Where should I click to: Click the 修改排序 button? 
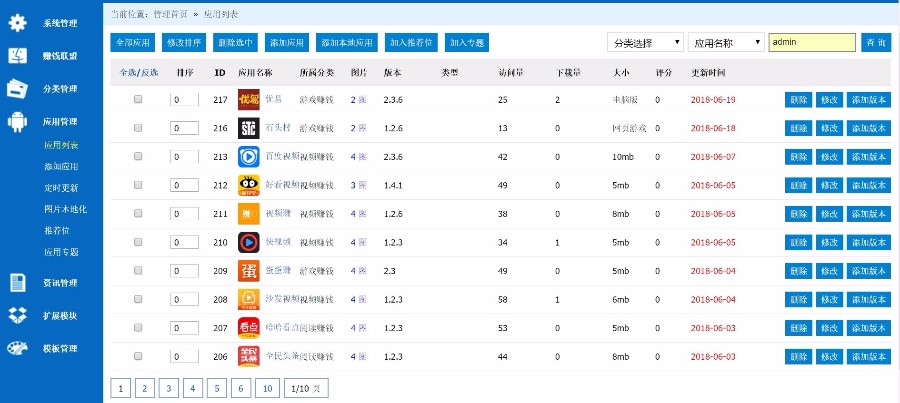coord(184,42)
